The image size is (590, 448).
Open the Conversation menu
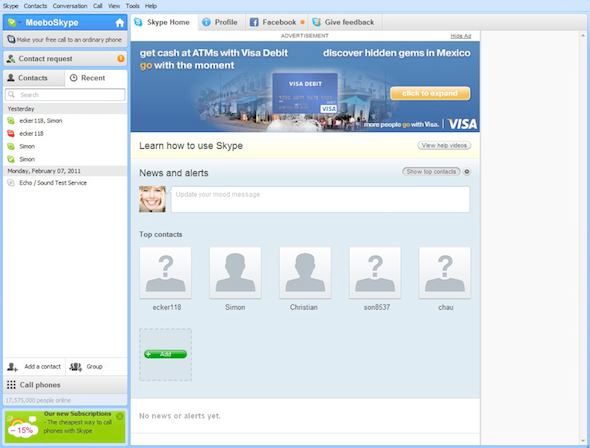point(70,6)
